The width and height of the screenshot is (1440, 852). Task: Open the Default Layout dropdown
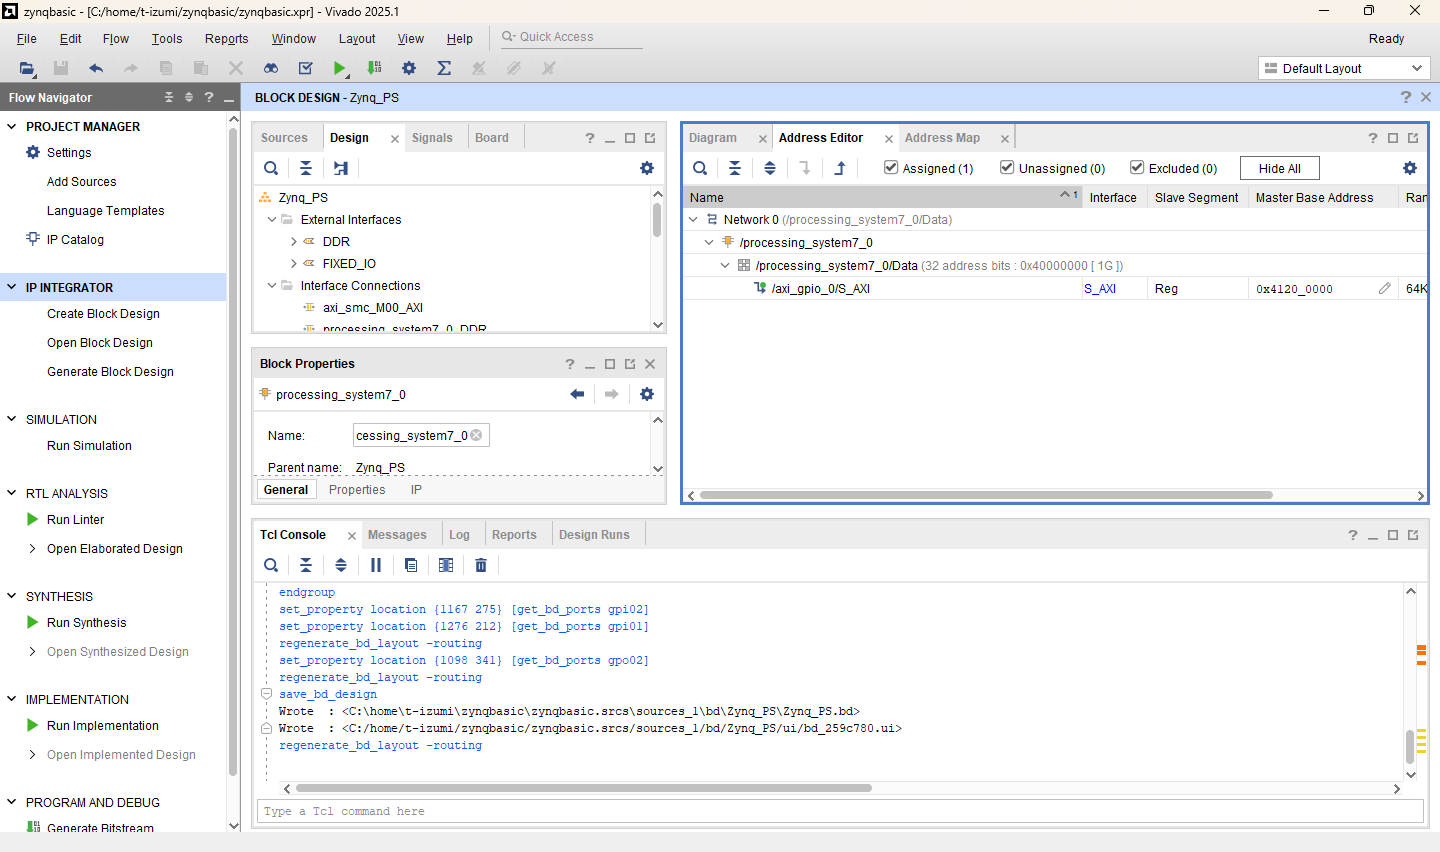[1343, 68]
